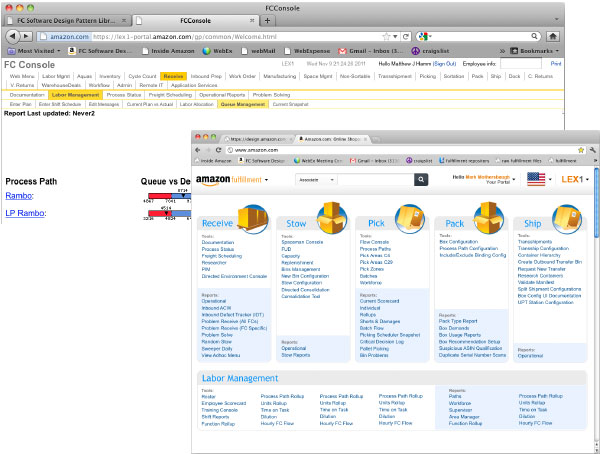Viewport: 600px width, 454px height.
Task: Click the dark search button in amazon fulfillment
Action: pyautogui.click(x=421, y=180)
